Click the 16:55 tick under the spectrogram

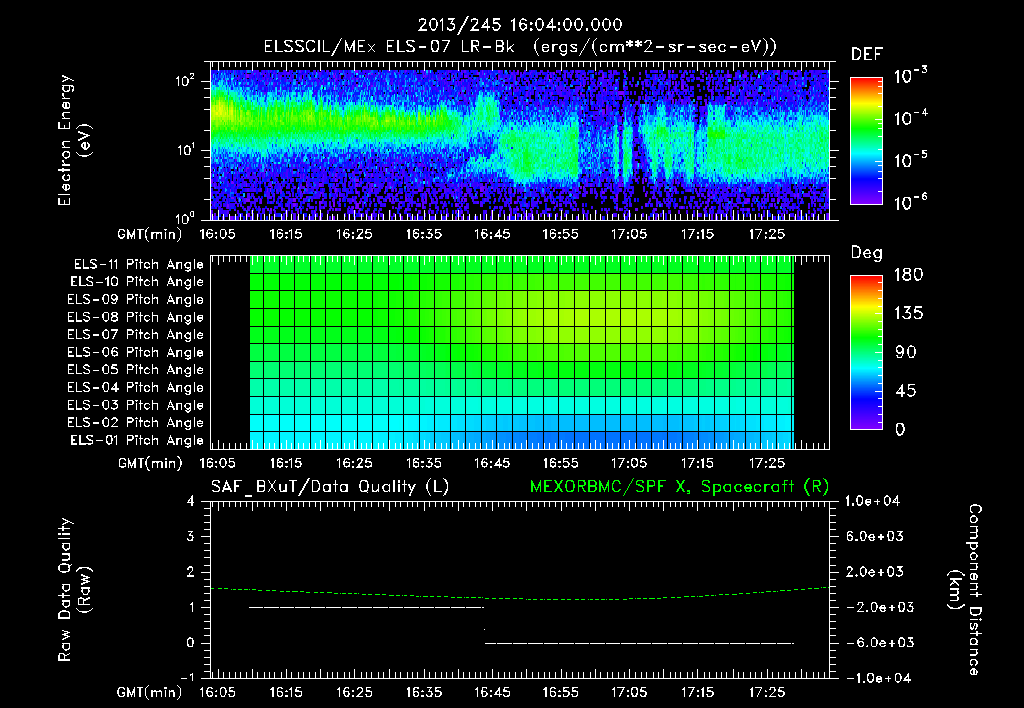click(x=560, y=234)
